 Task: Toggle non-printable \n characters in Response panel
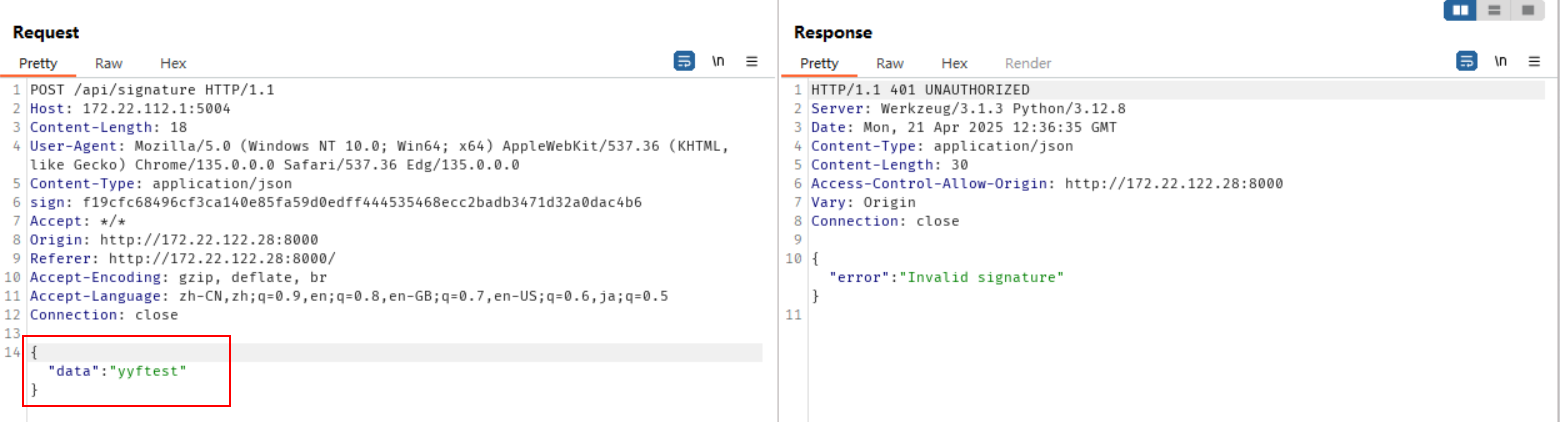tap(1500, 62)
